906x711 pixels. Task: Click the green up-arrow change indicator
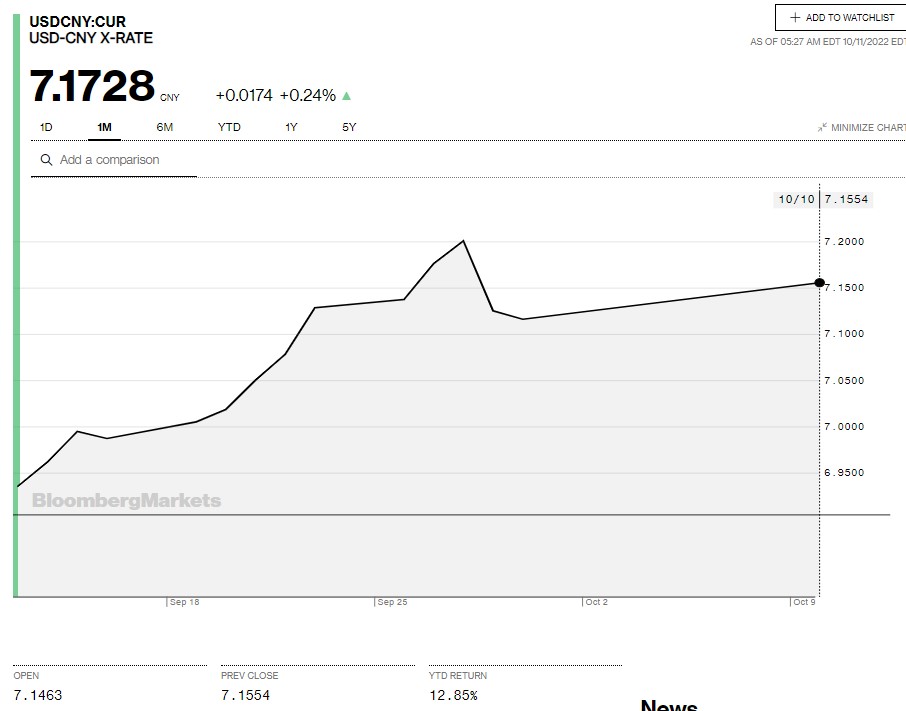[x=347, y=96]
